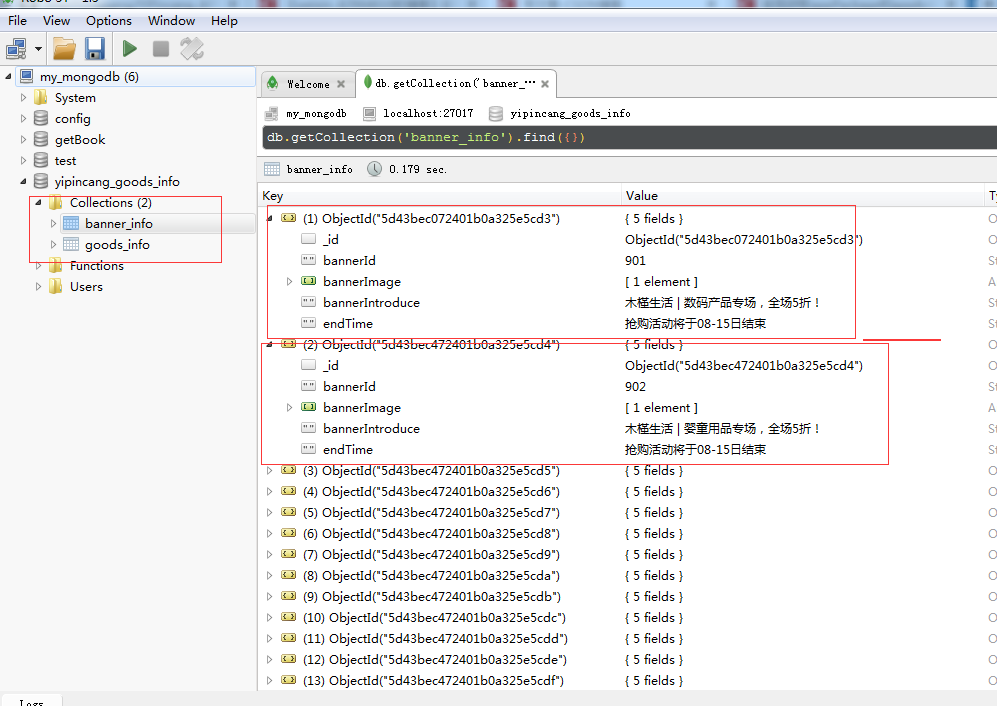
Task: Select the db.getCollection('banner_… tab
Action: (455, 83)
